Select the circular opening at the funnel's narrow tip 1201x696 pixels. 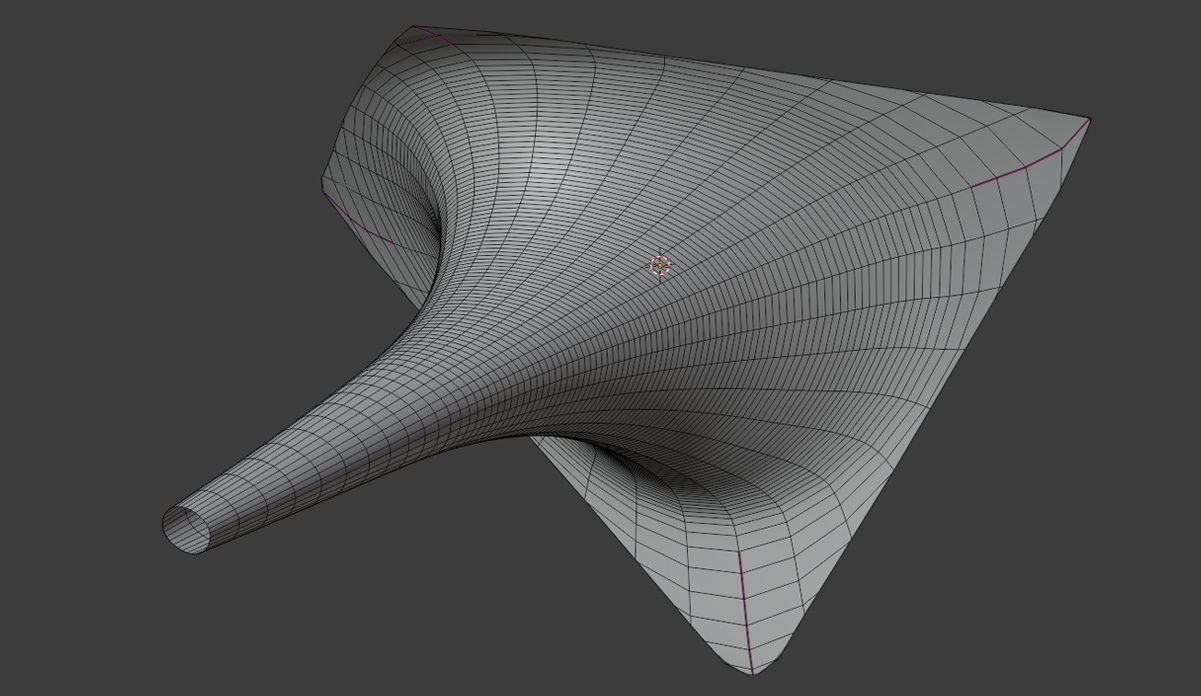click(187, 528)
